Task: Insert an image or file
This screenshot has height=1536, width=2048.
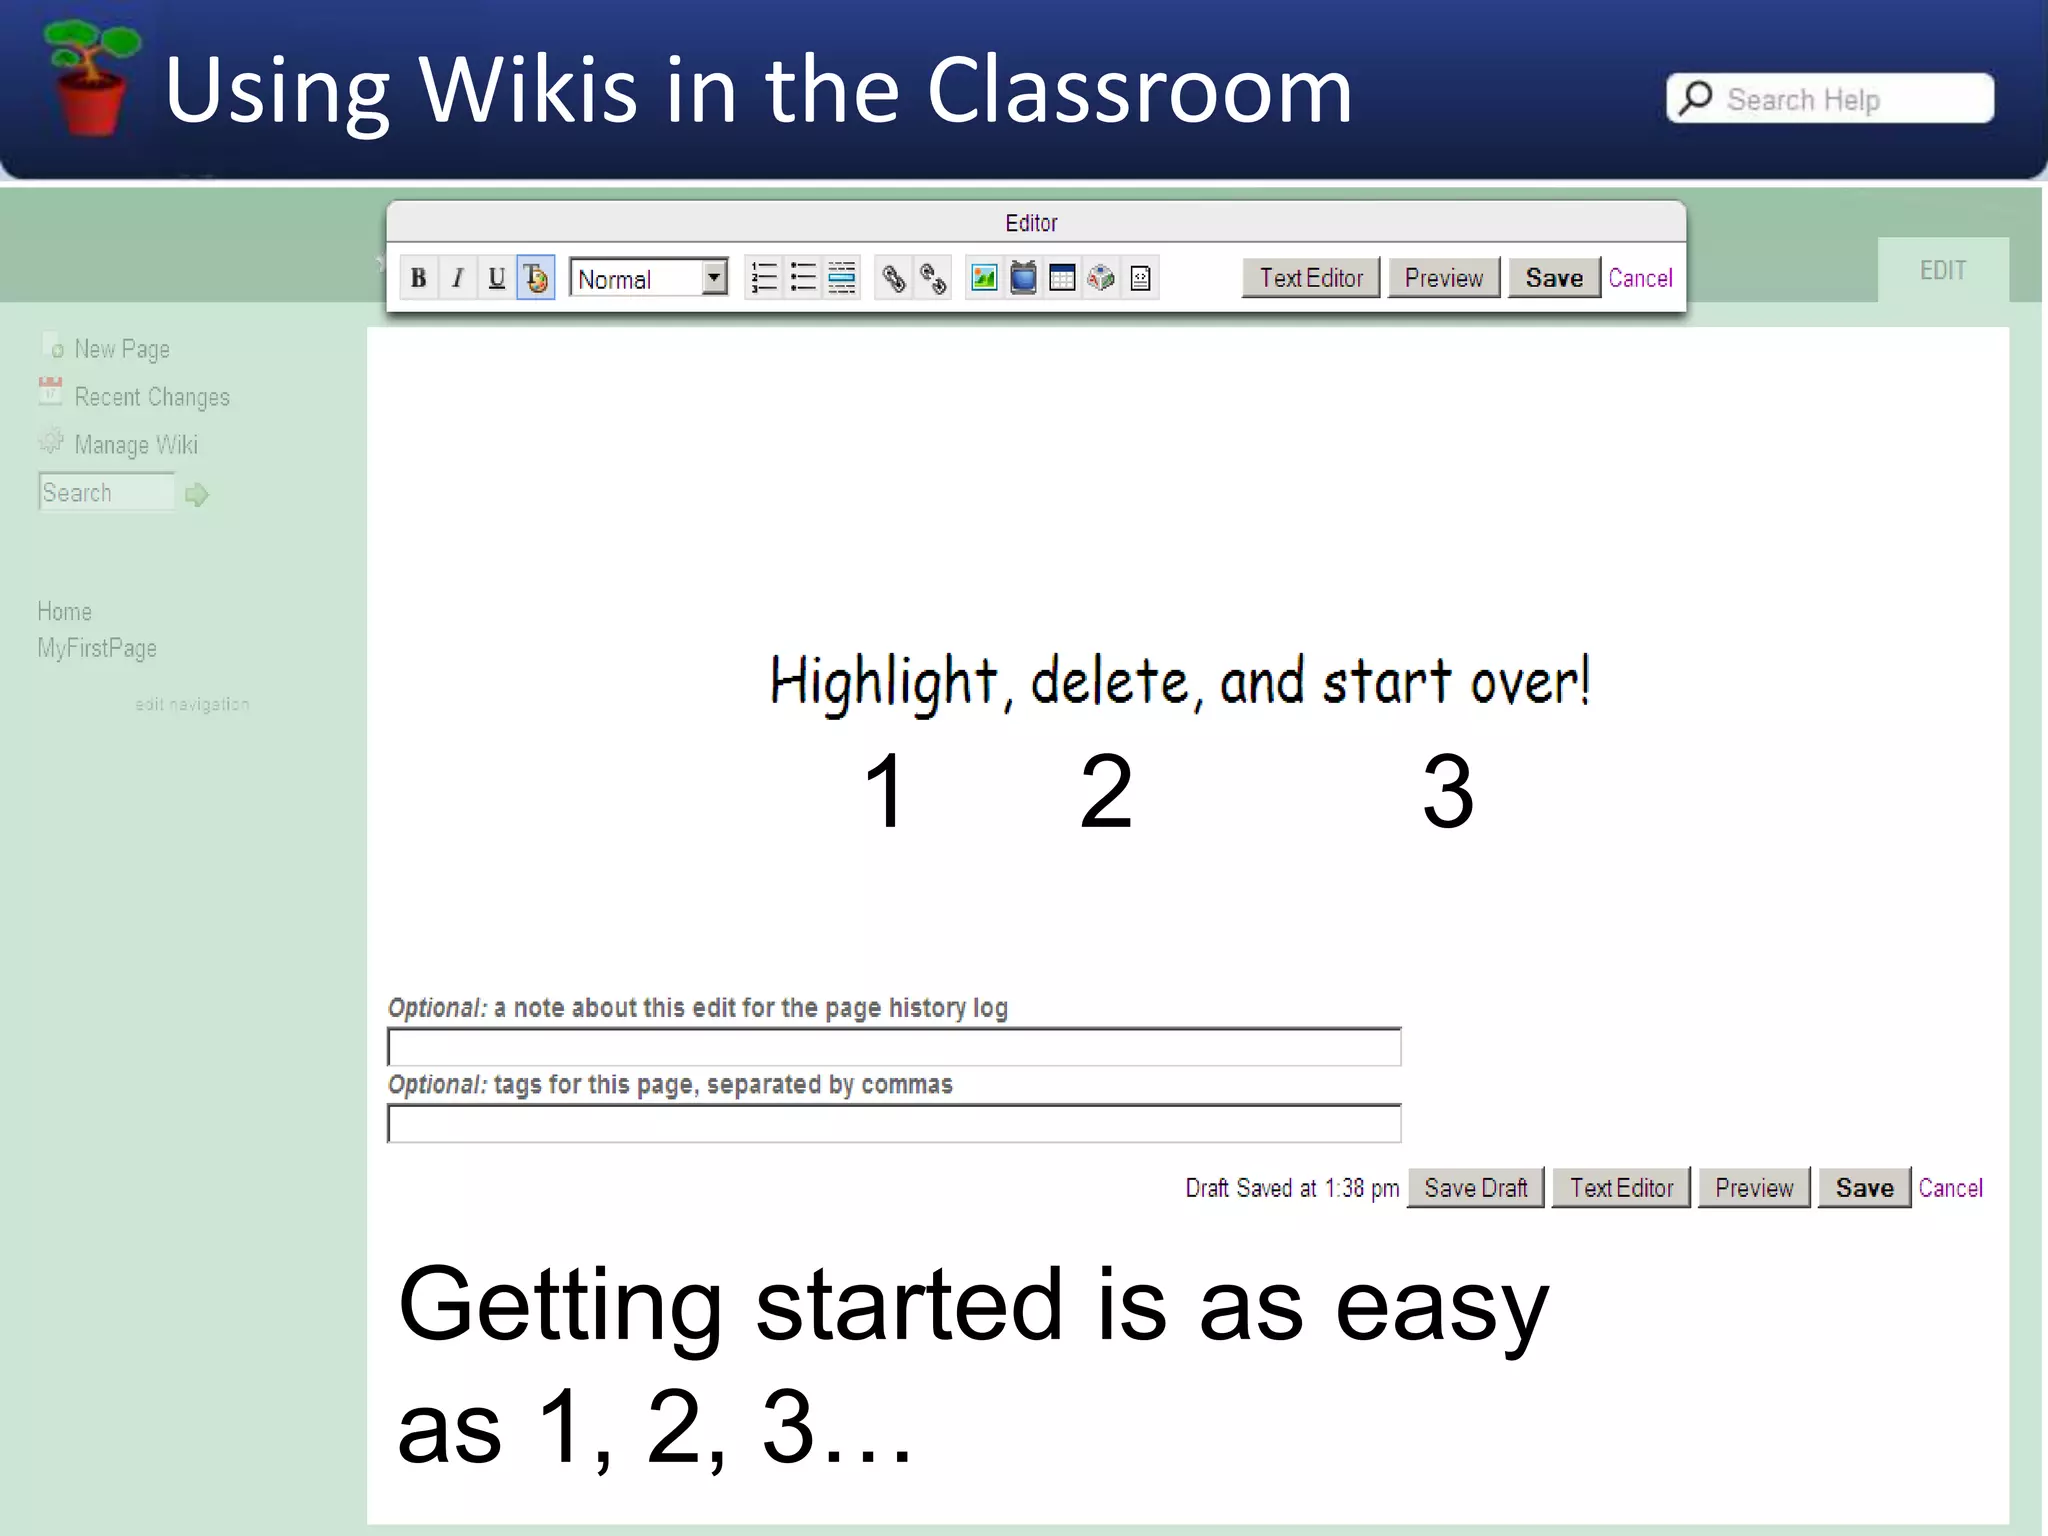Action: click(x=984, y=278)
